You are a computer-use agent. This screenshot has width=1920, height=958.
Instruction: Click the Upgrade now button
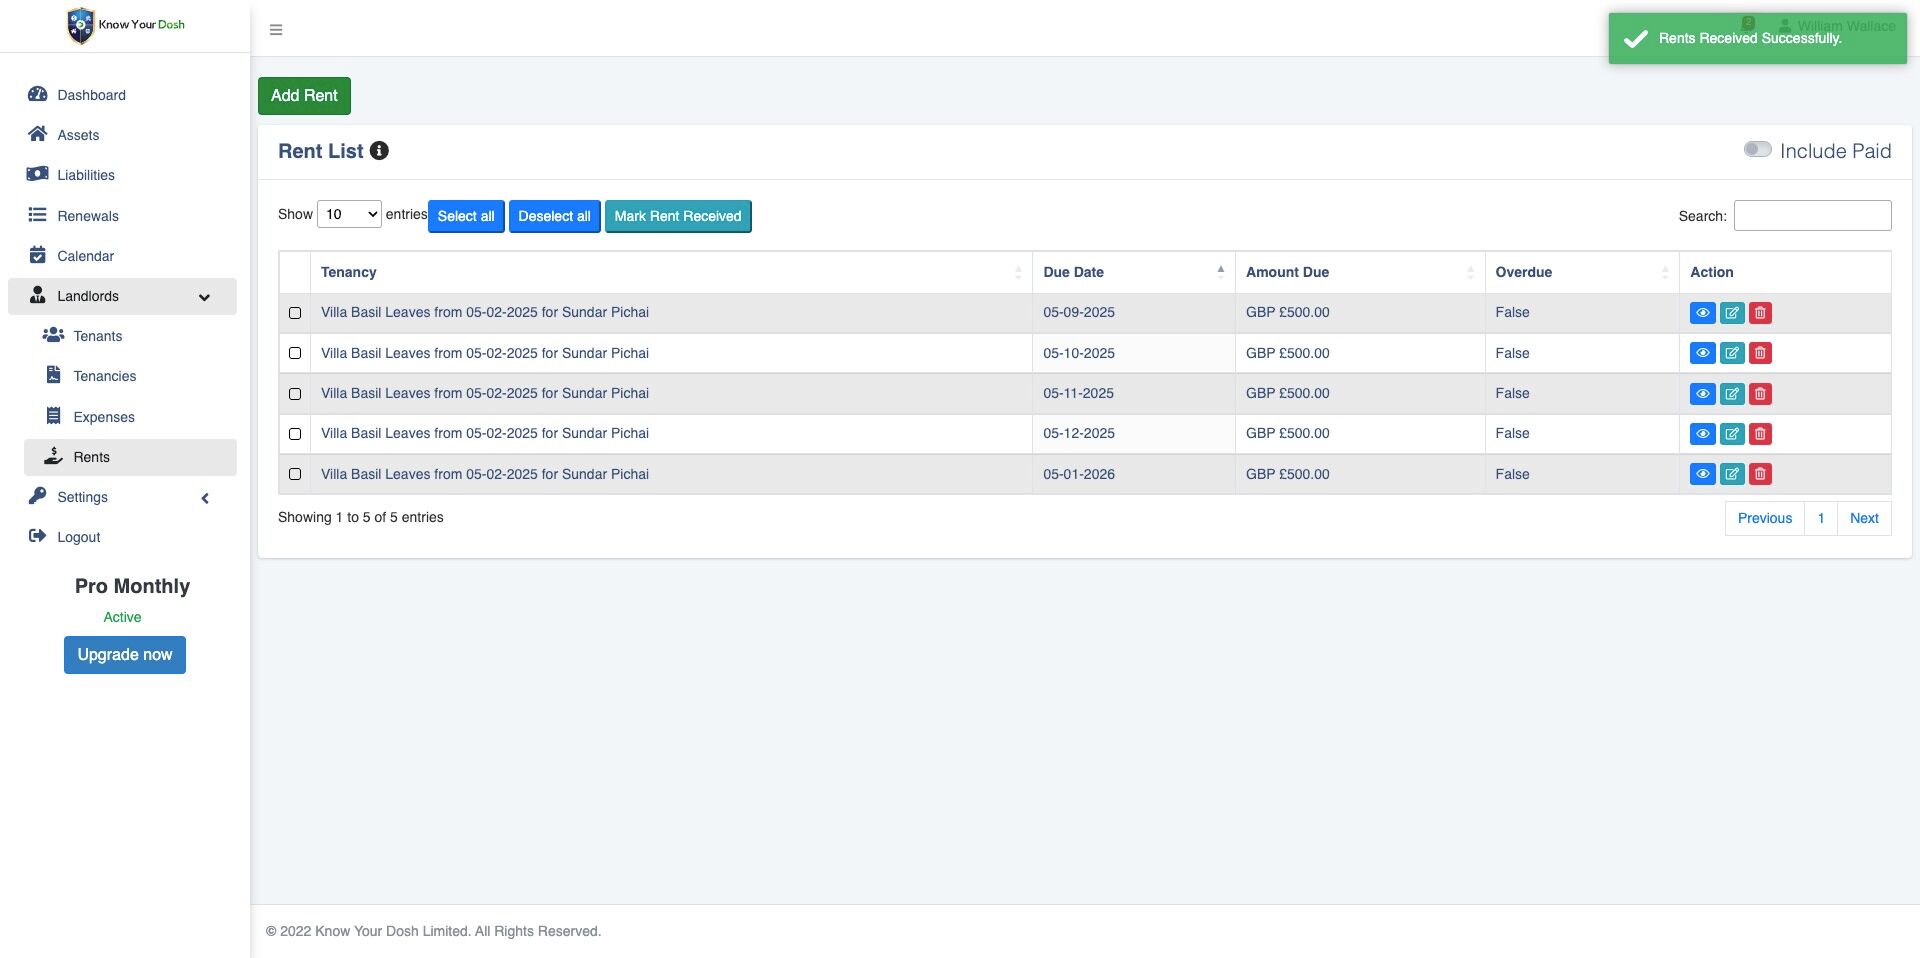pyautogui.click(x=125, y=655)
